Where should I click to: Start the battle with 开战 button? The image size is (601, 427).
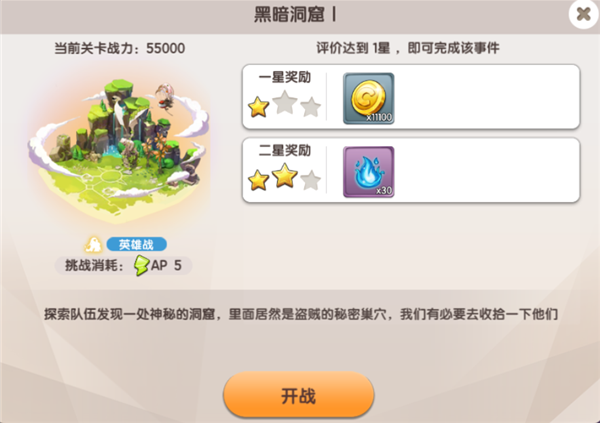(x=299, y=395)
